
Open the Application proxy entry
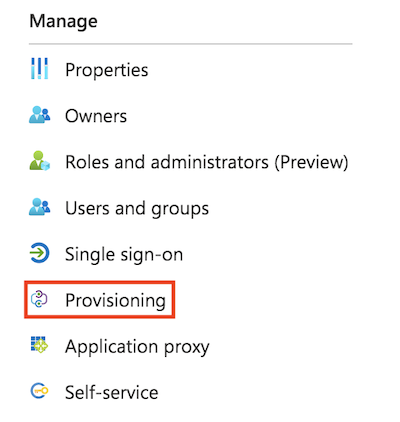pyautogui.click(x=137, y=347)
